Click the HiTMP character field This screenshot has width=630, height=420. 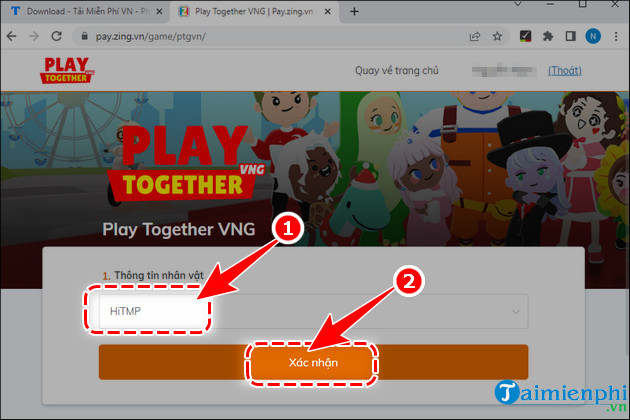pos(313,311)
